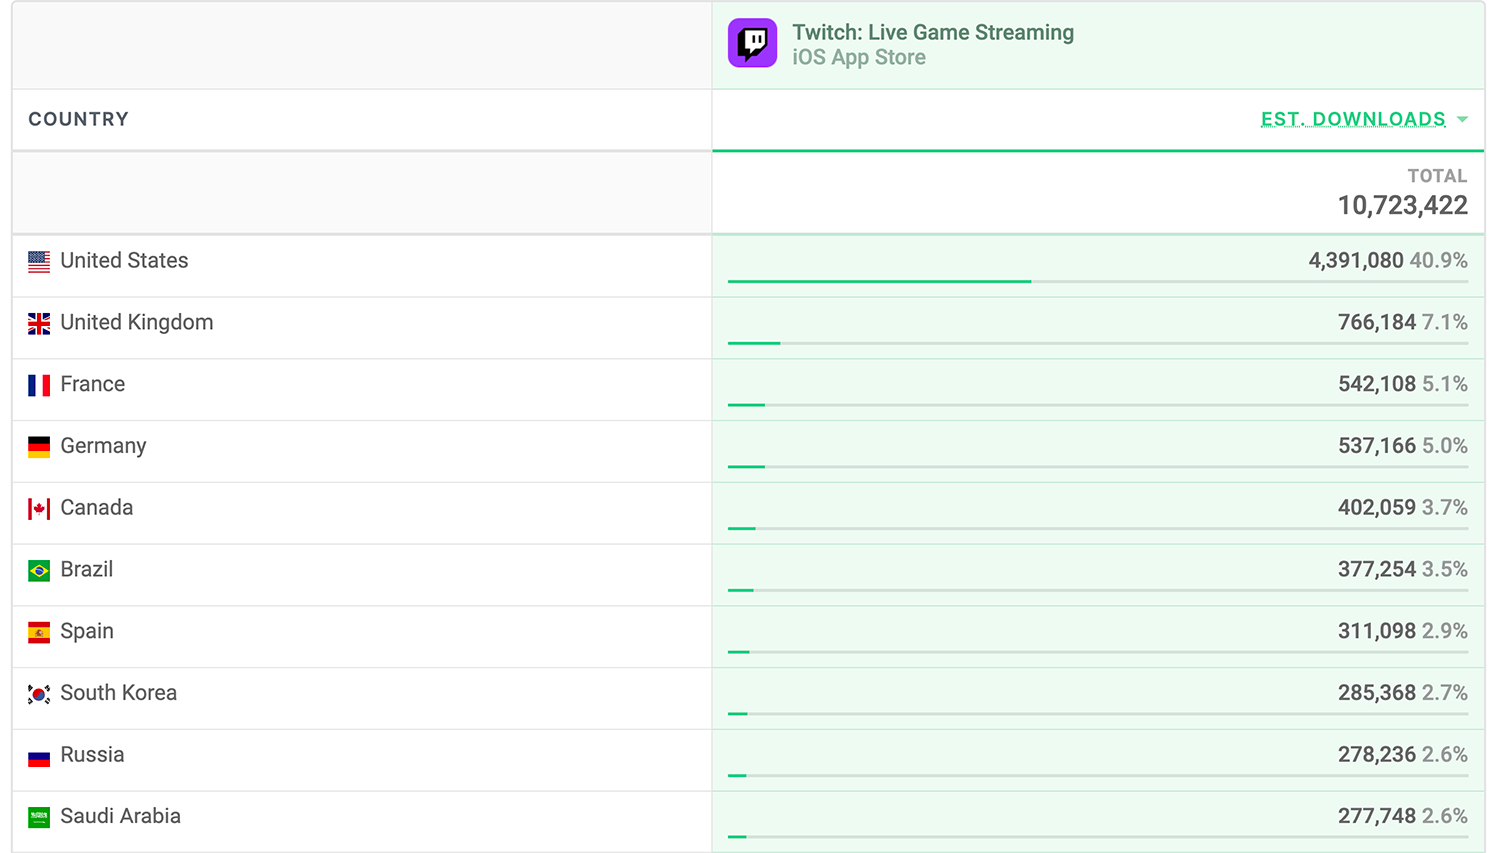Open the Twitch: Live Game Streaming title
This screenshot has height=853, width=1500.
pyautogui.click(x=933, y=32)
